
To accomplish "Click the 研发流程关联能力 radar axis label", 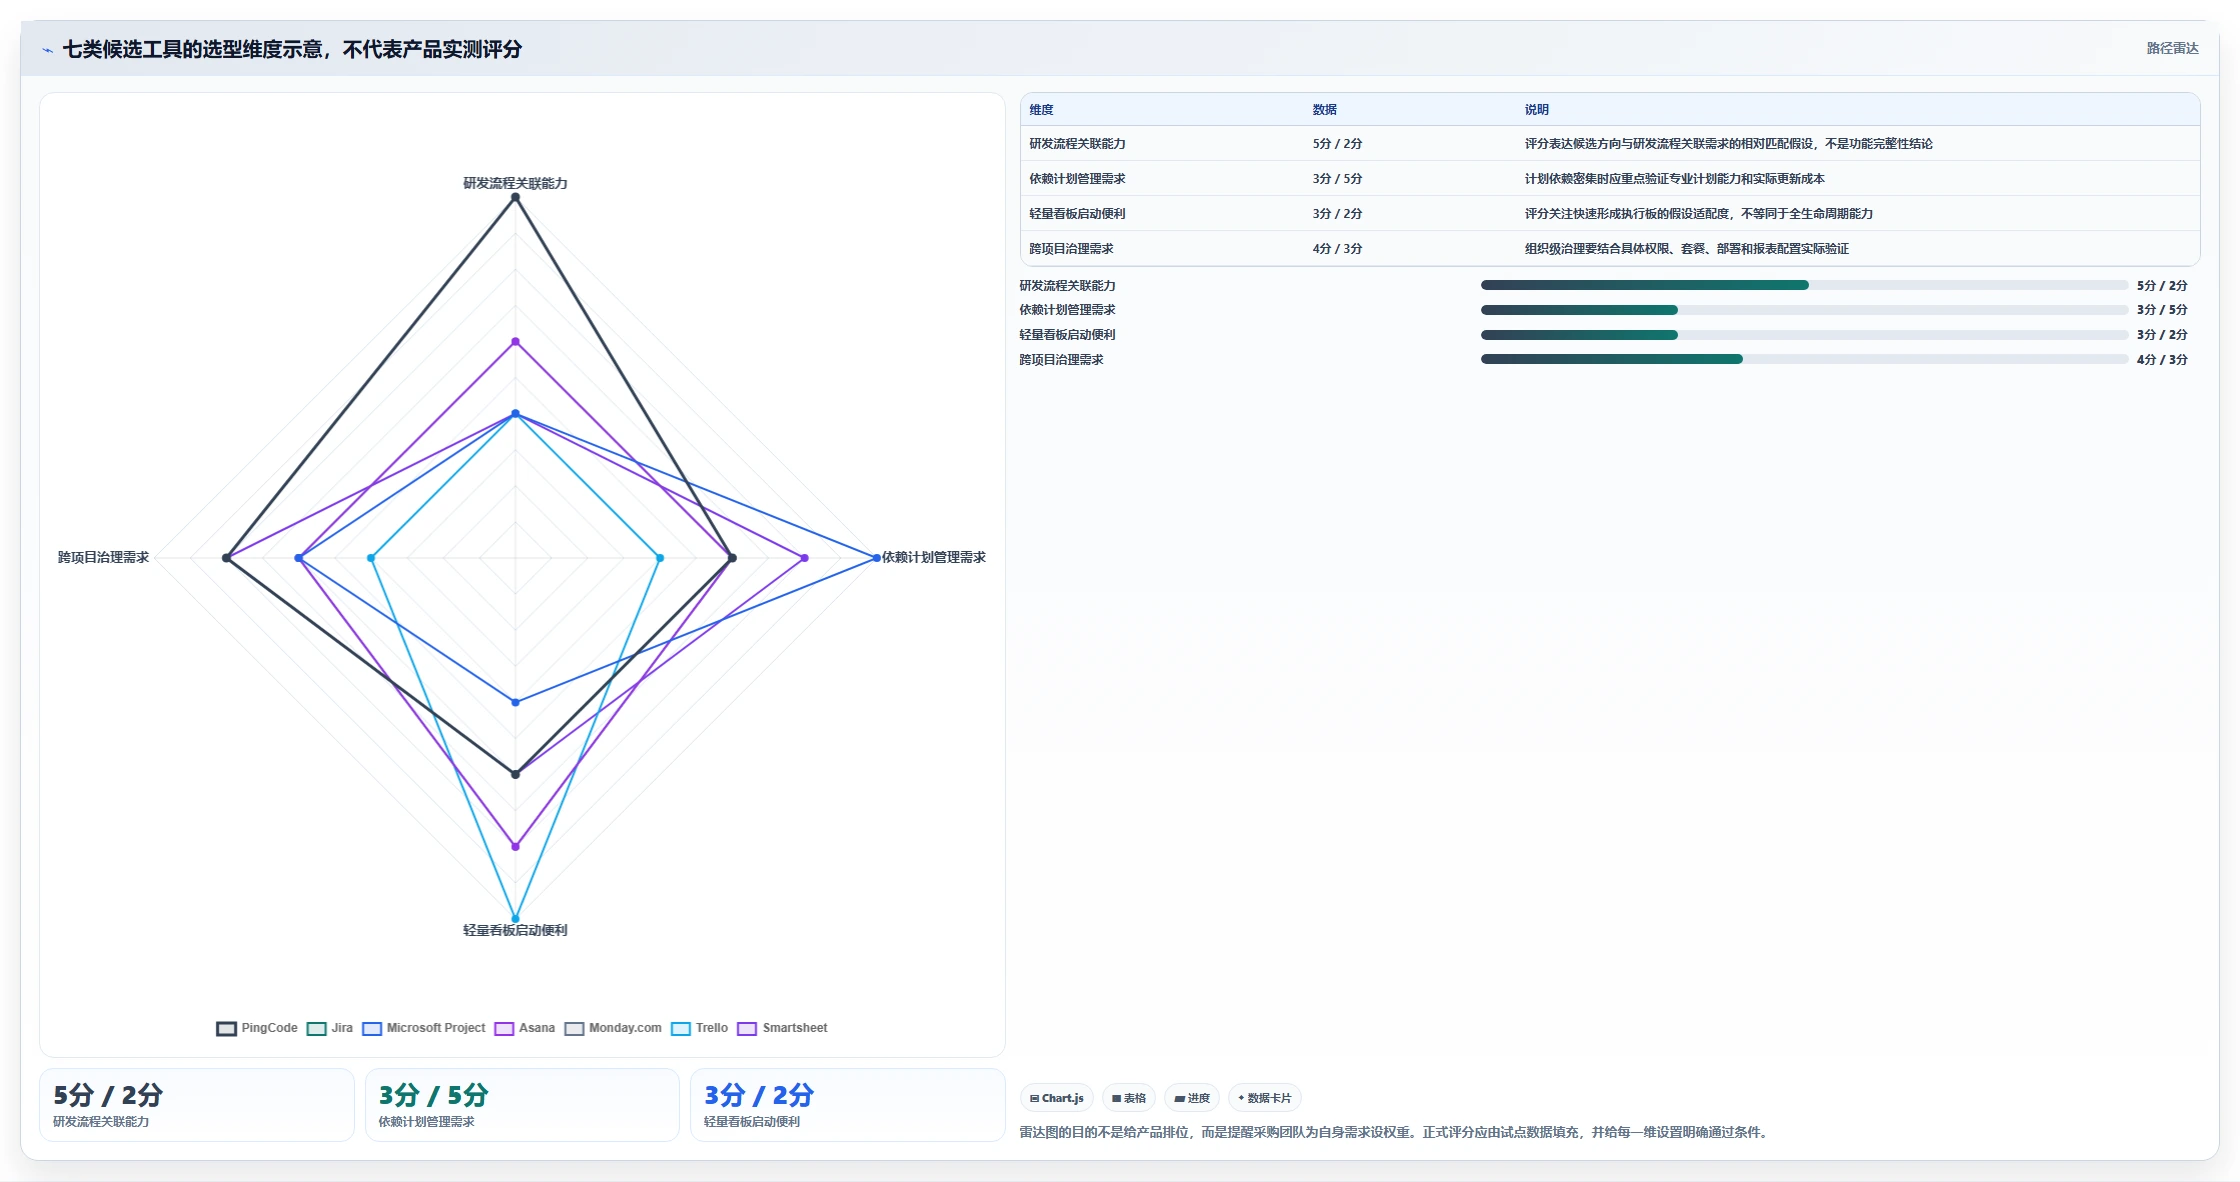I will [x=515, y=183].
